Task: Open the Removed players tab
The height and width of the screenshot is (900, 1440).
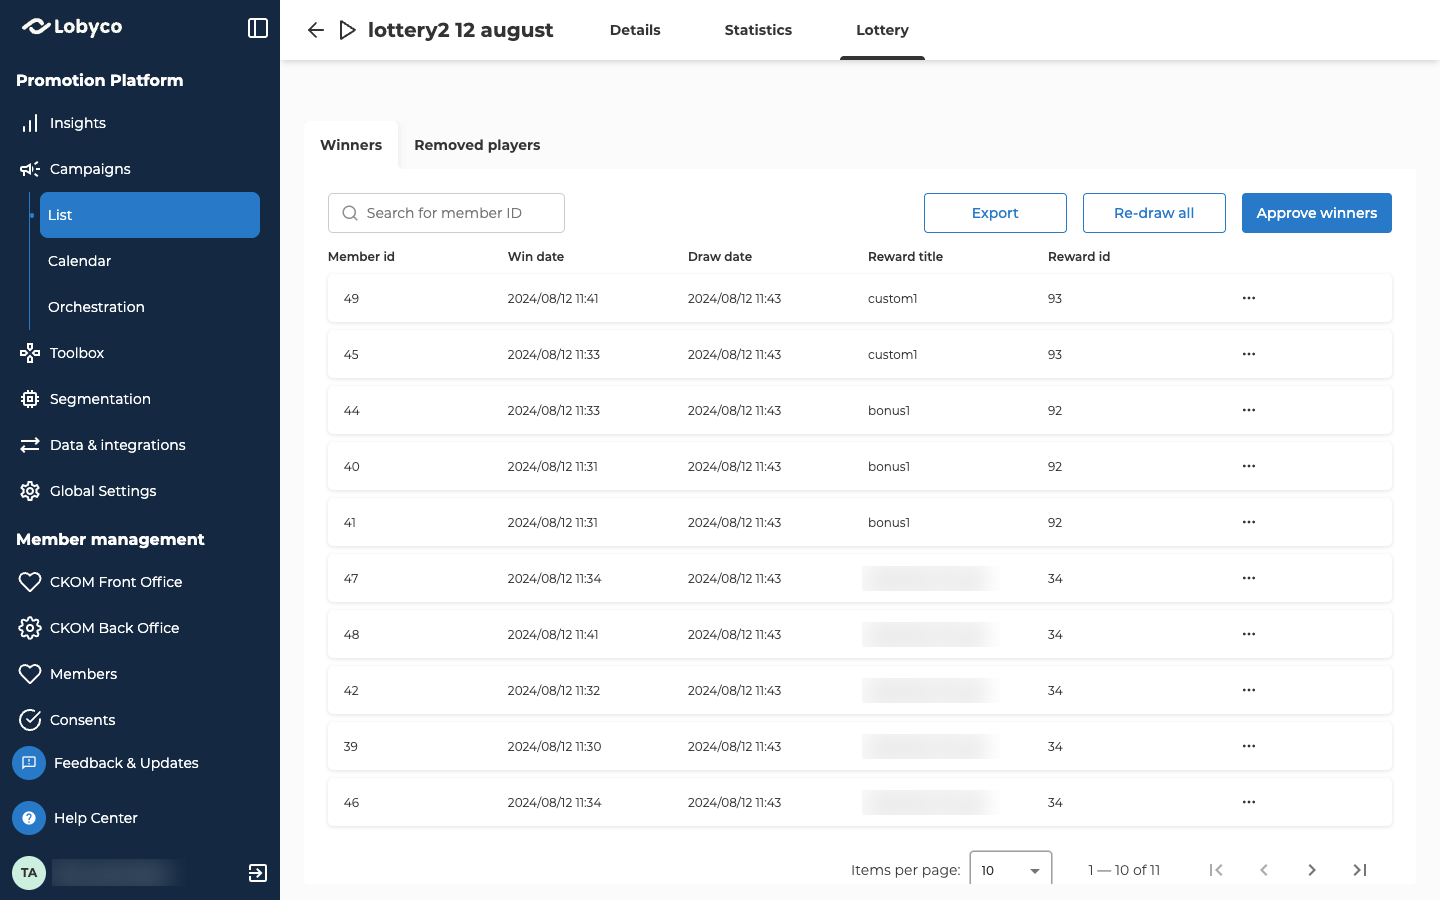Action: (477, 145)
